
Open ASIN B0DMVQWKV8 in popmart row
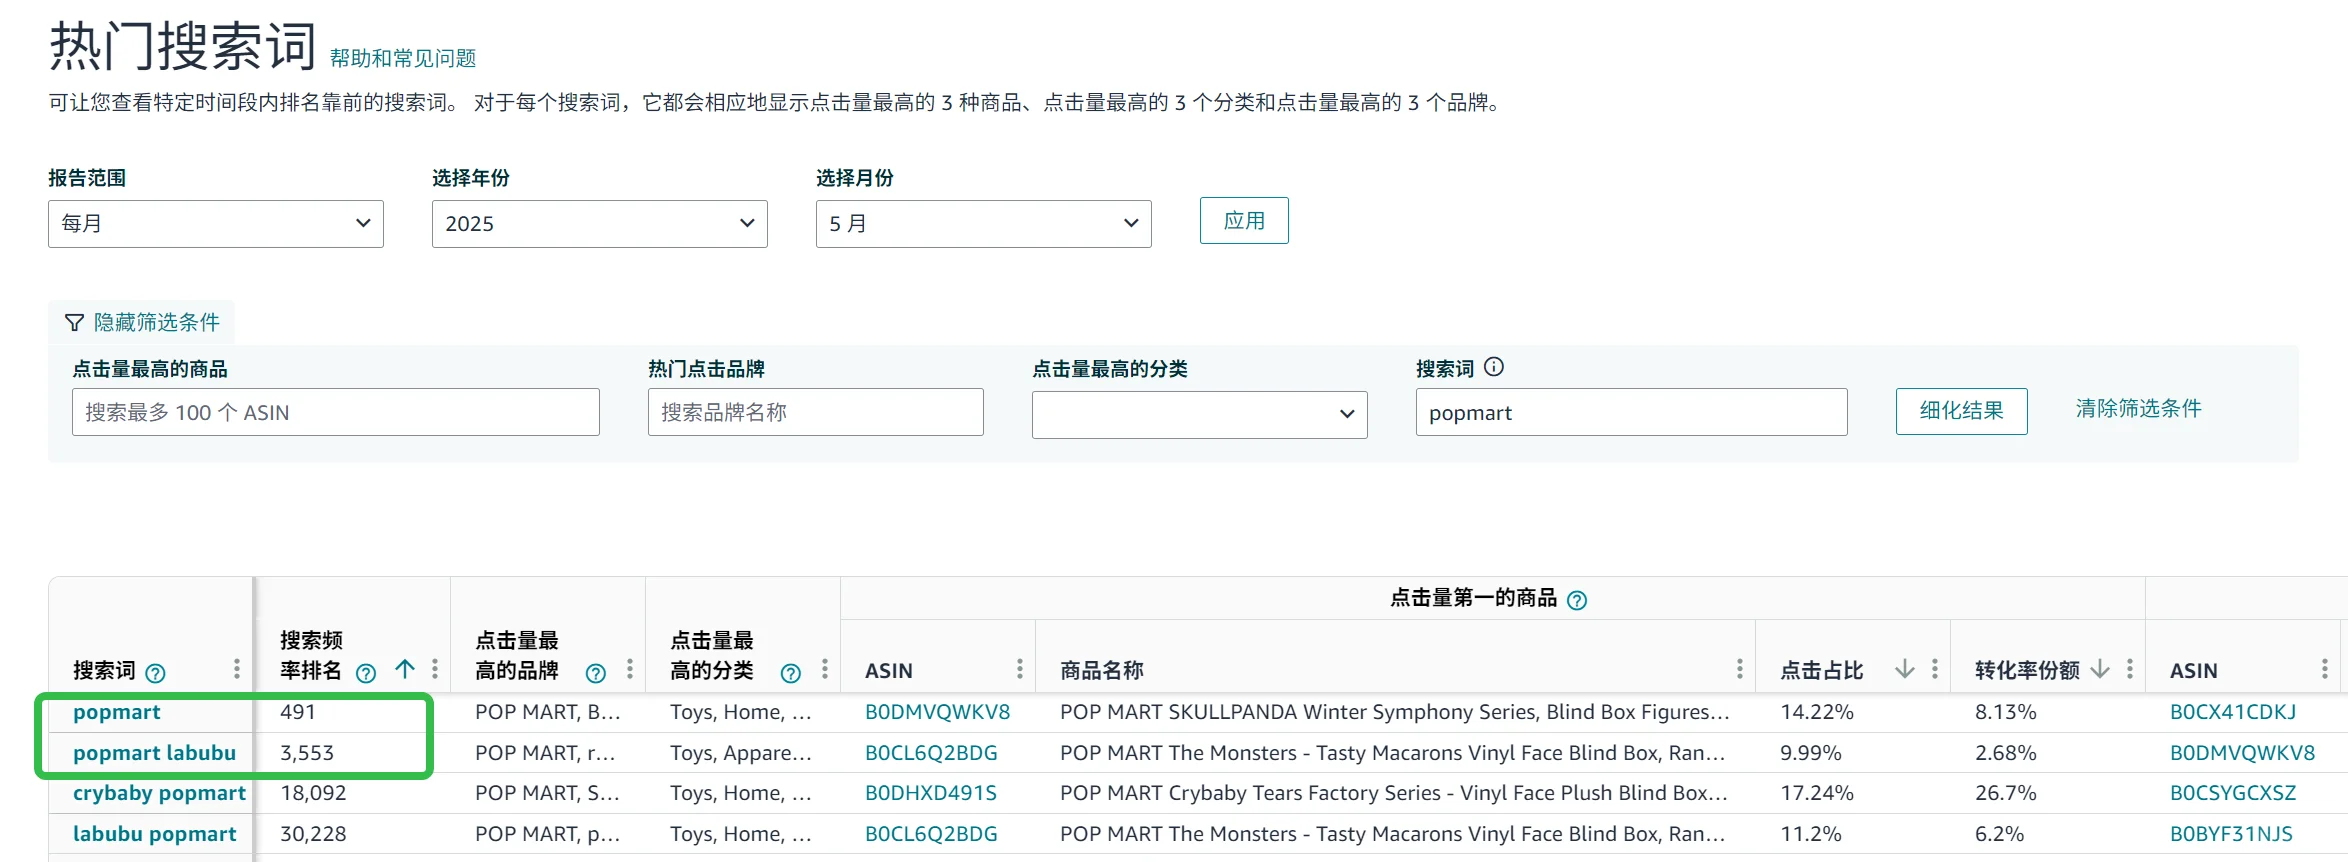point(938,712)
